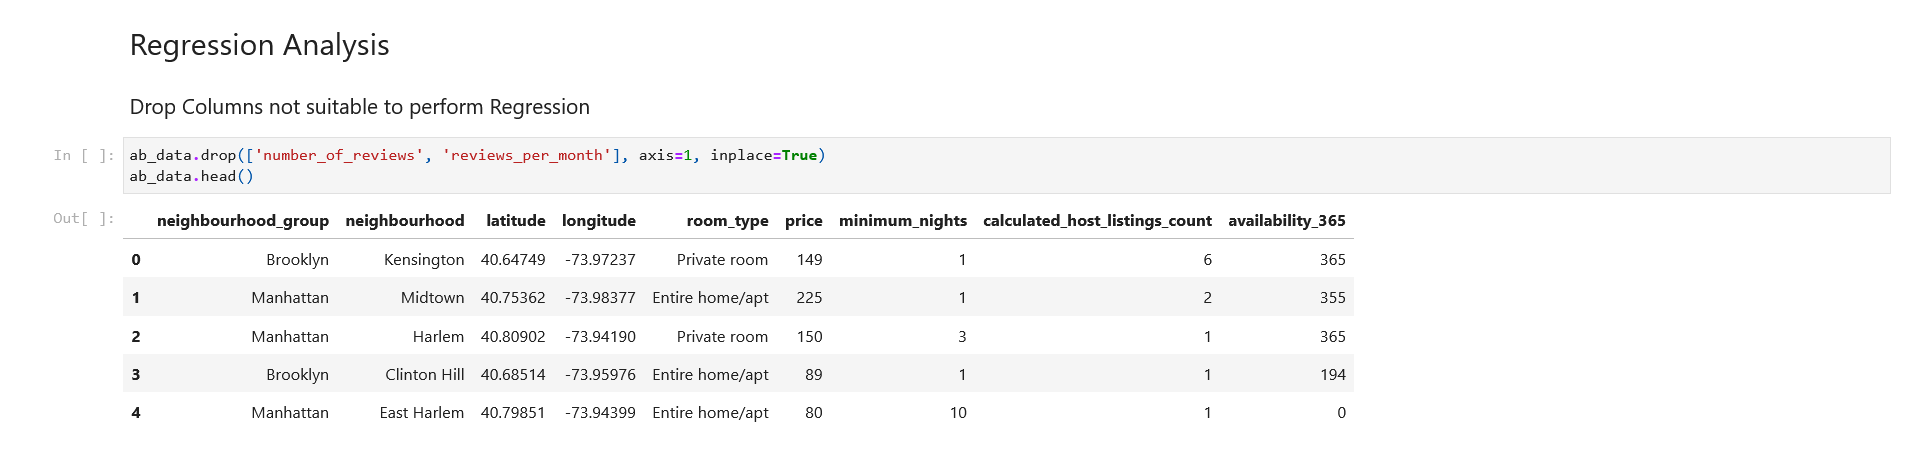Image resolution: width=1920 pixels, height=450 pixels.
Task: Select the In [ ] input prompt
Action: point(84,155)
